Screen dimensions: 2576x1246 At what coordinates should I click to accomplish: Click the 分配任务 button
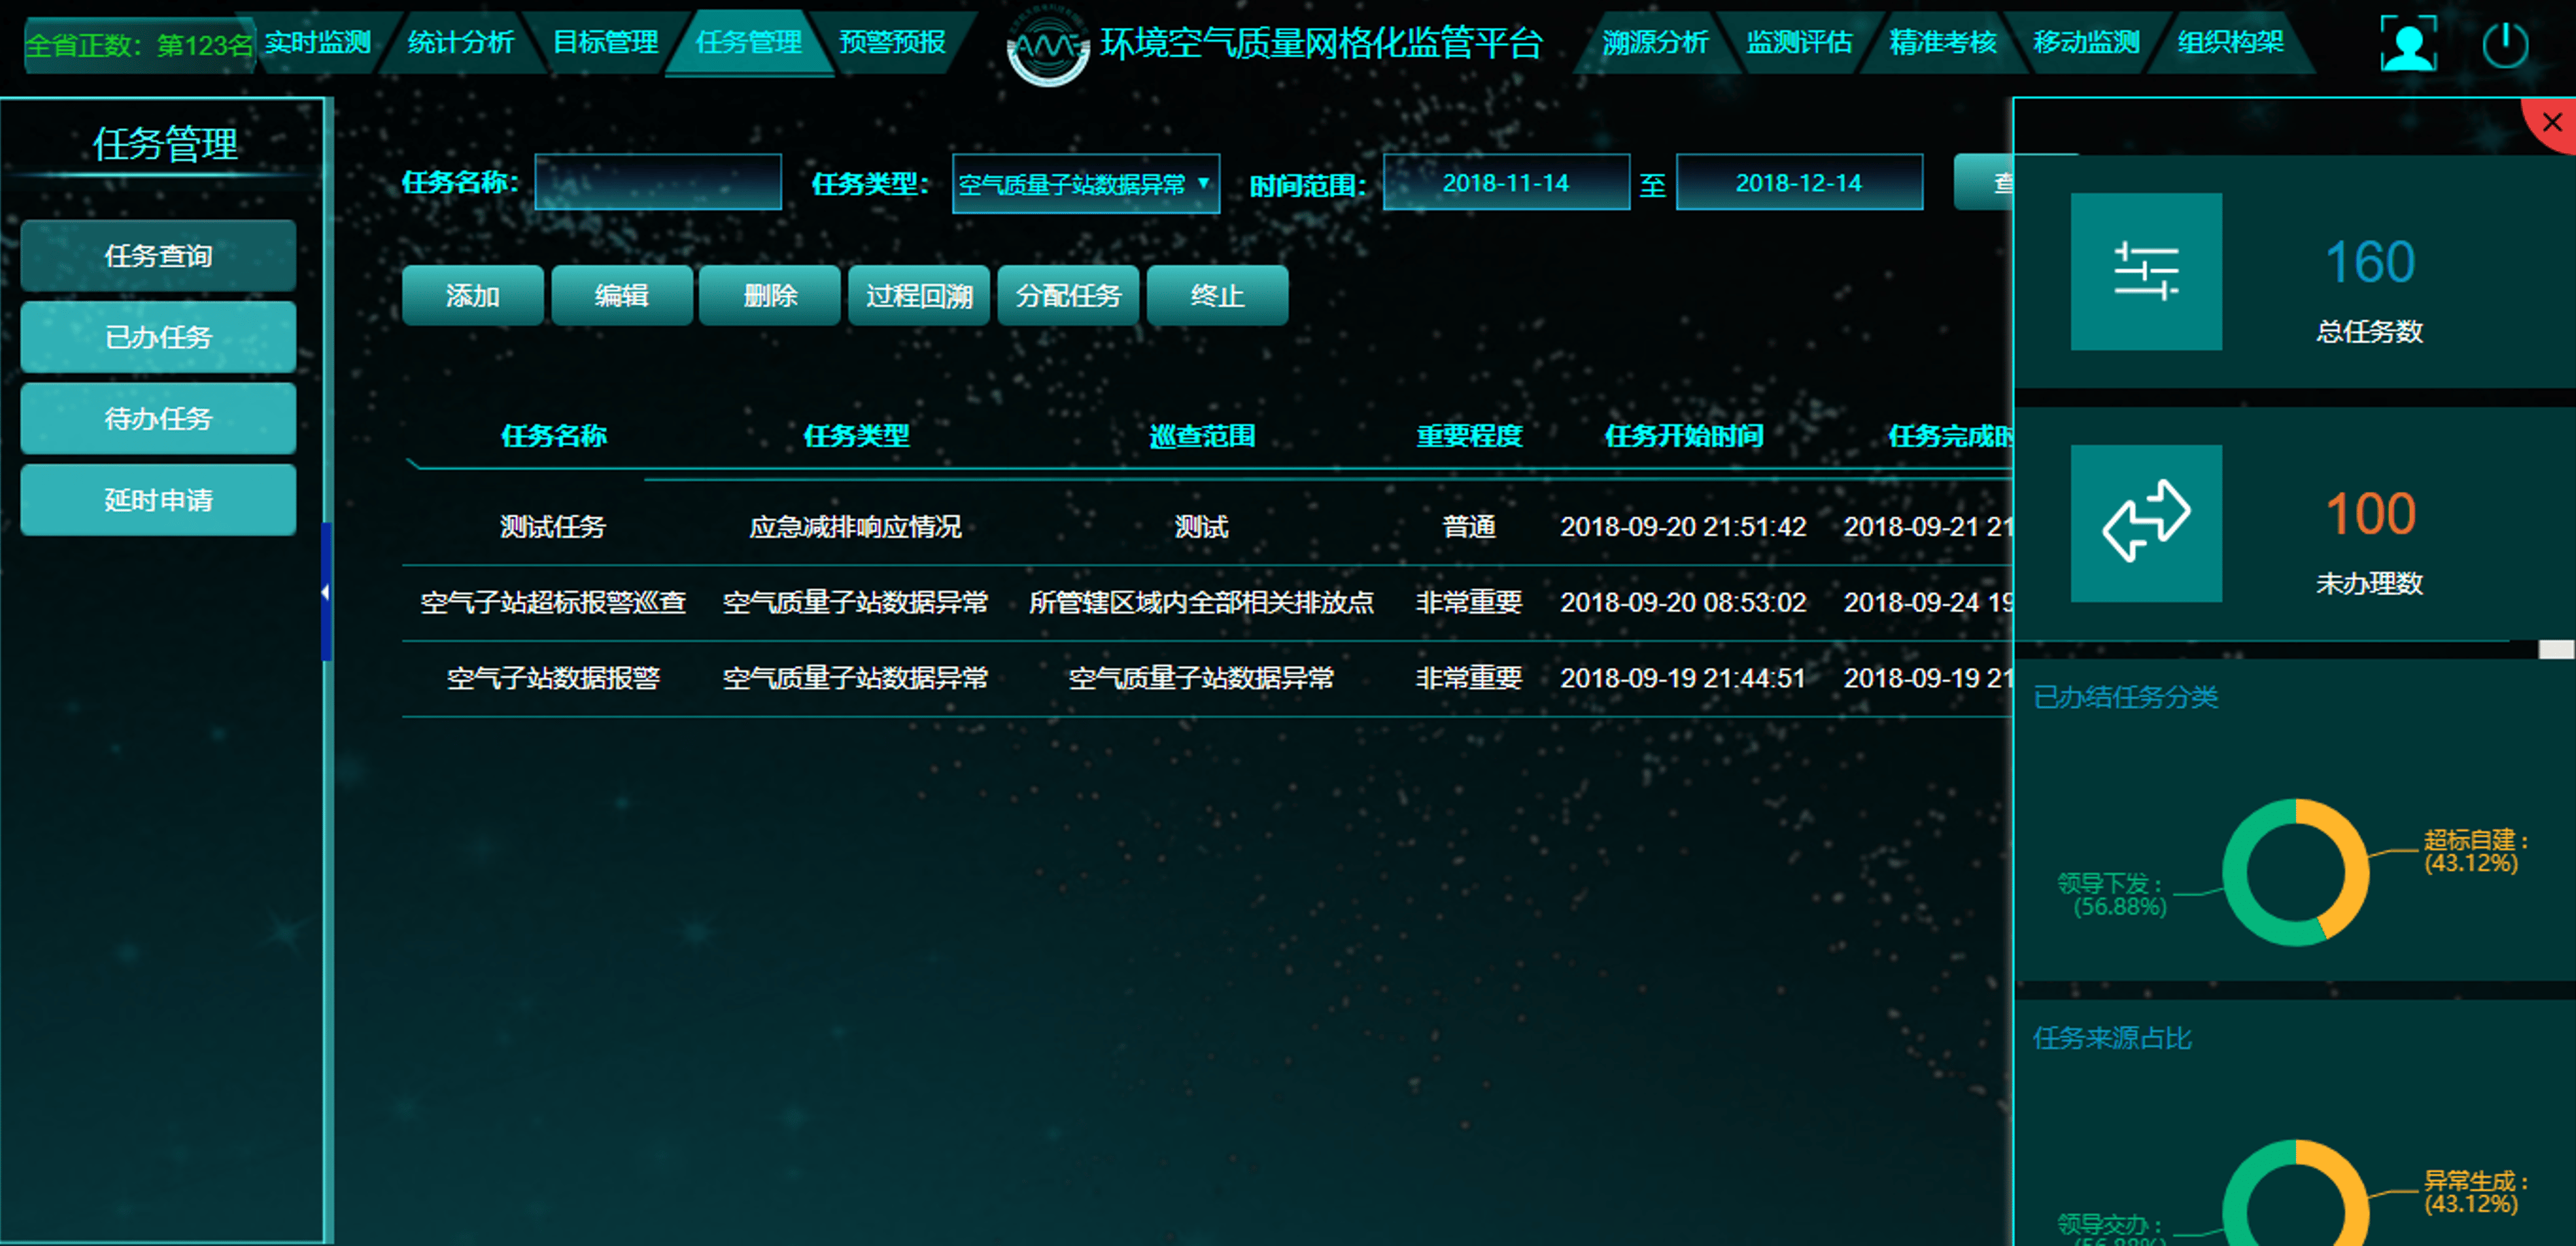point(1068,296)
